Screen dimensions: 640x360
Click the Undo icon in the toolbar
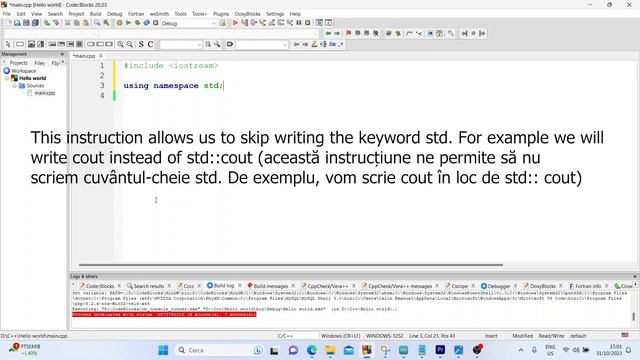(x=47, y=23)
